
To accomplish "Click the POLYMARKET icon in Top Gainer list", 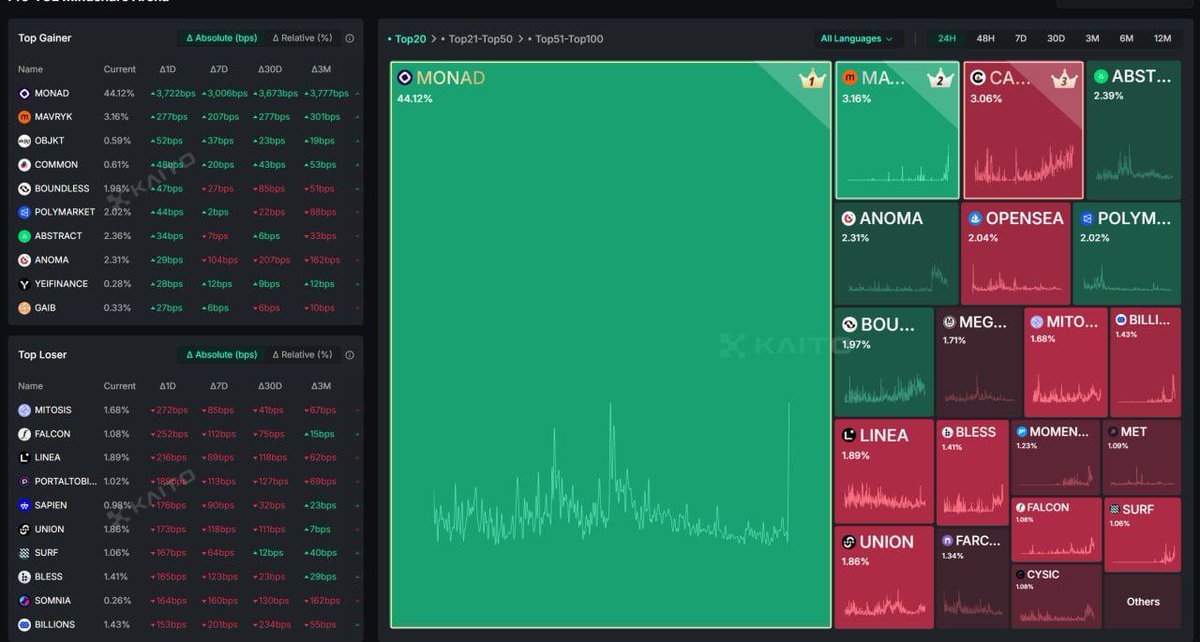I will 25,212.
